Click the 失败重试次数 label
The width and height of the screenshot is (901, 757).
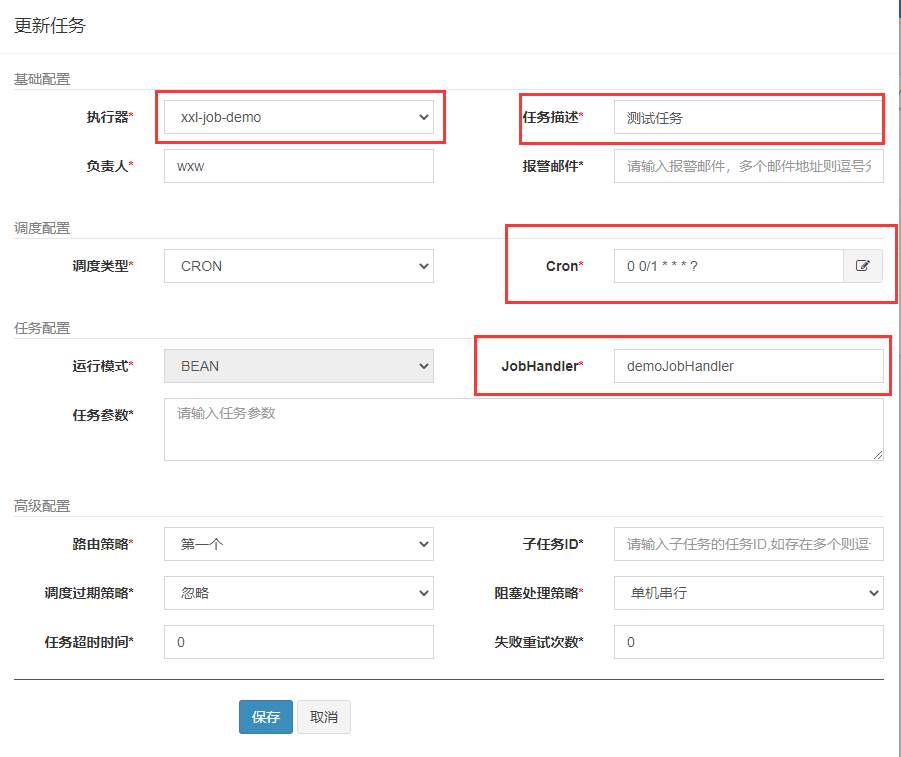click(x=538, y=642)
